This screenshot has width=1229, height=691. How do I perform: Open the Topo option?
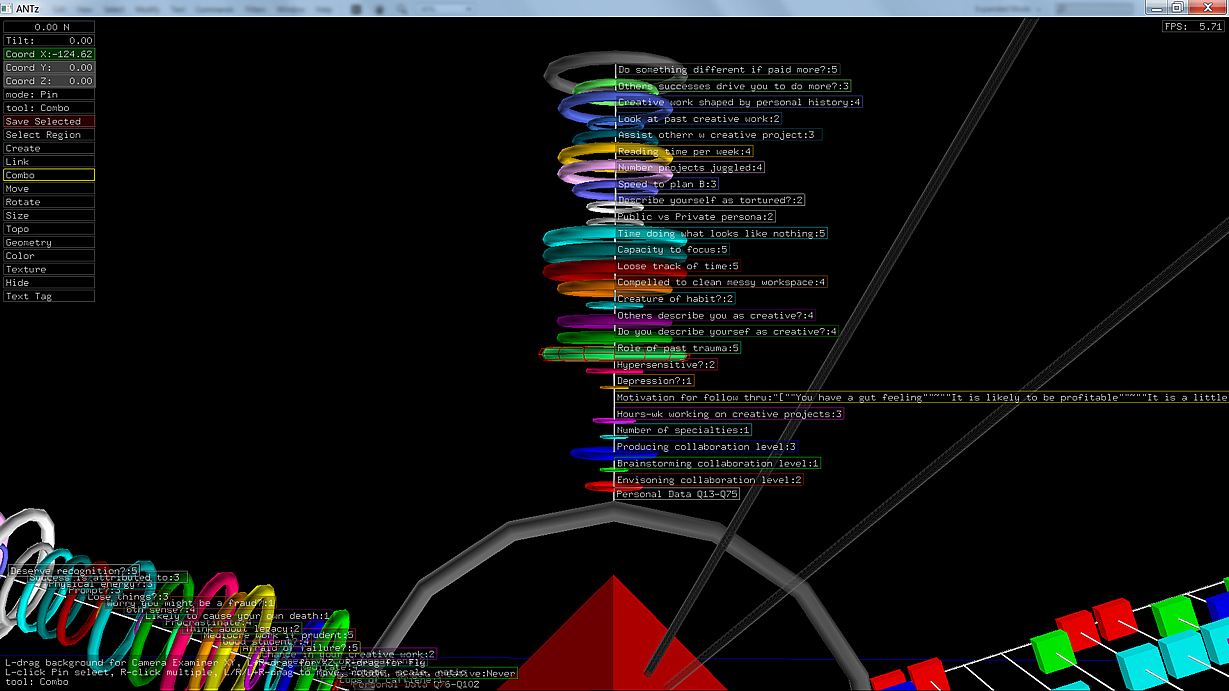coord(49,229)
